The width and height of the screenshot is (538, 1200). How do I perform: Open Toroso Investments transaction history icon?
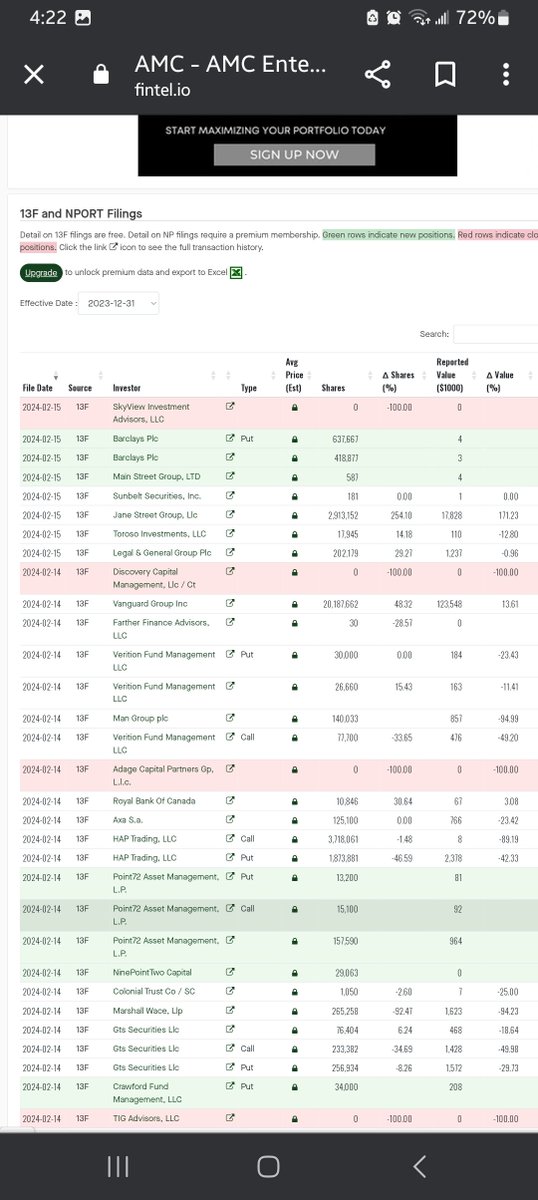231,533
